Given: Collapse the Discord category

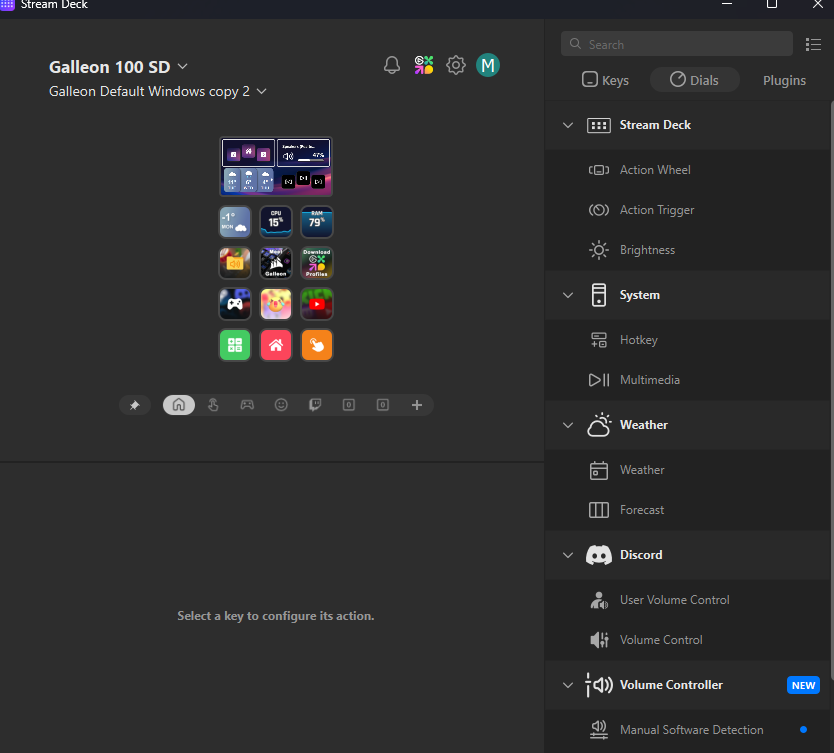Looking at the screenshot, I should tap(568, 555).
